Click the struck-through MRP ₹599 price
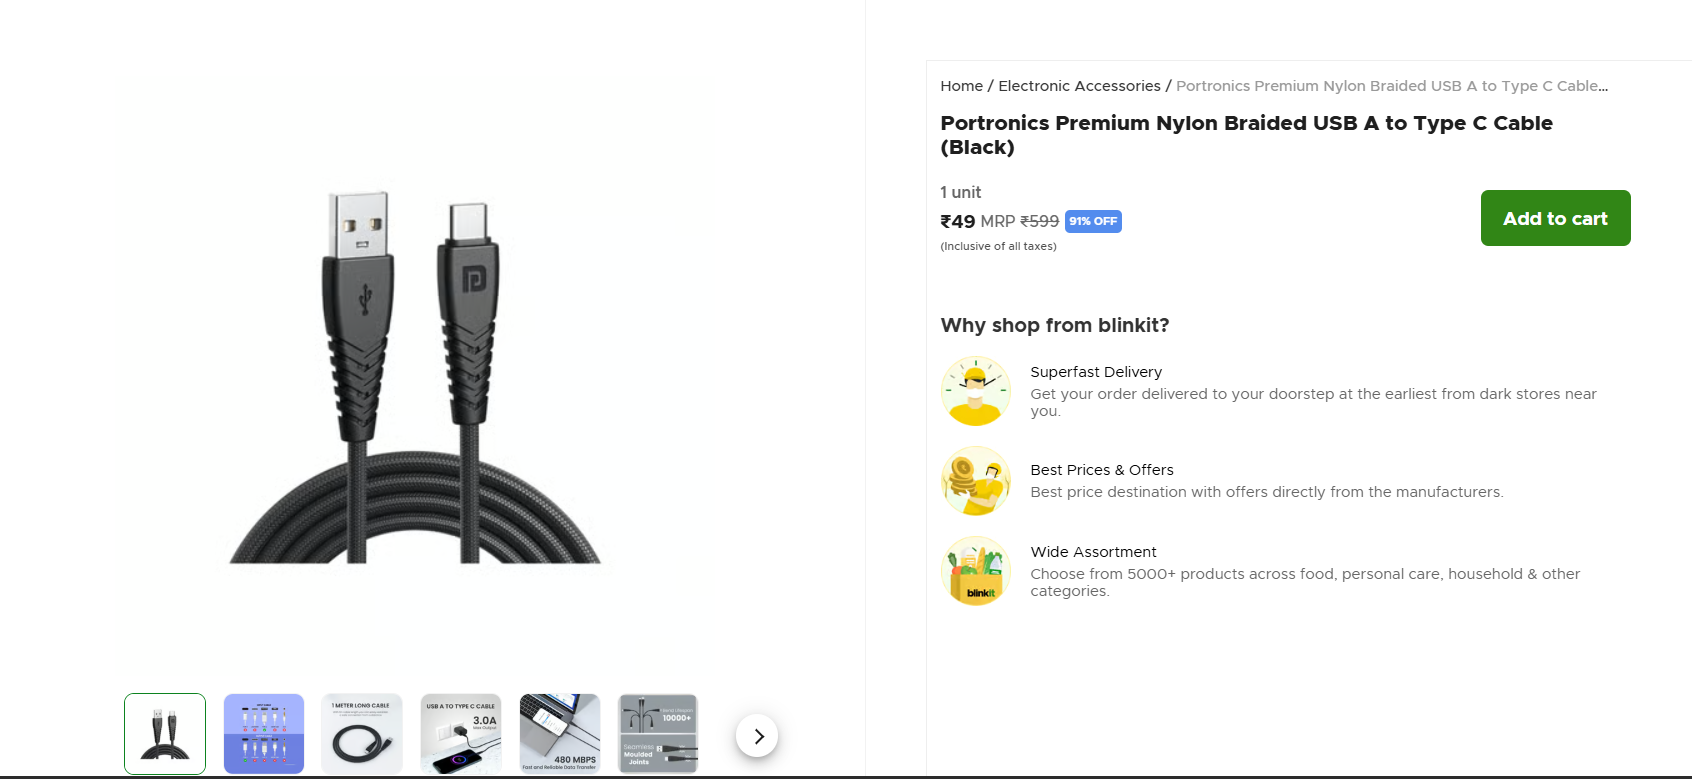1692x779 pixels. tap(1039, 221)
